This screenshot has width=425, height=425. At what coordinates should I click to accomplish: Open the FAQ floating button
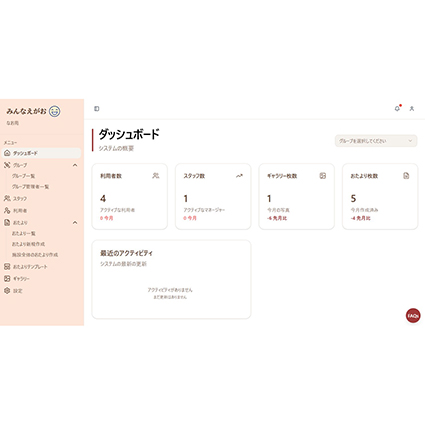pyautogui.click(x=413, y=315)
